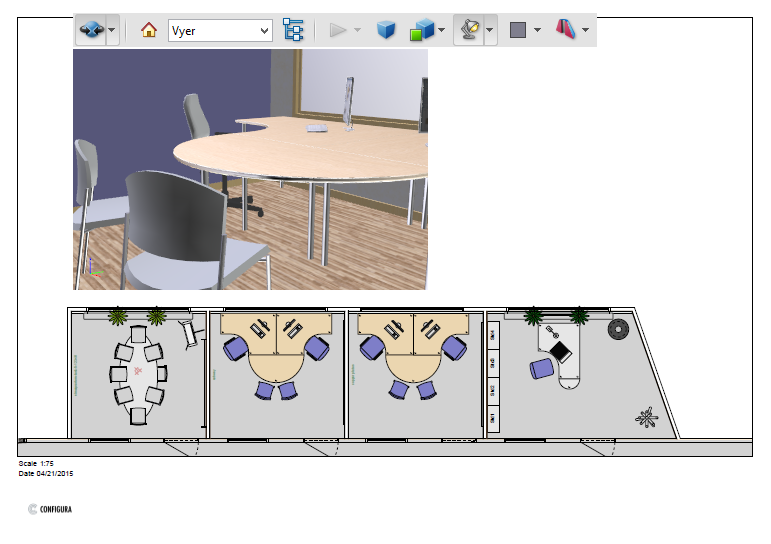Open the Vyer views combo box
This screenshot has width=771, height=544.
(220, 30)
